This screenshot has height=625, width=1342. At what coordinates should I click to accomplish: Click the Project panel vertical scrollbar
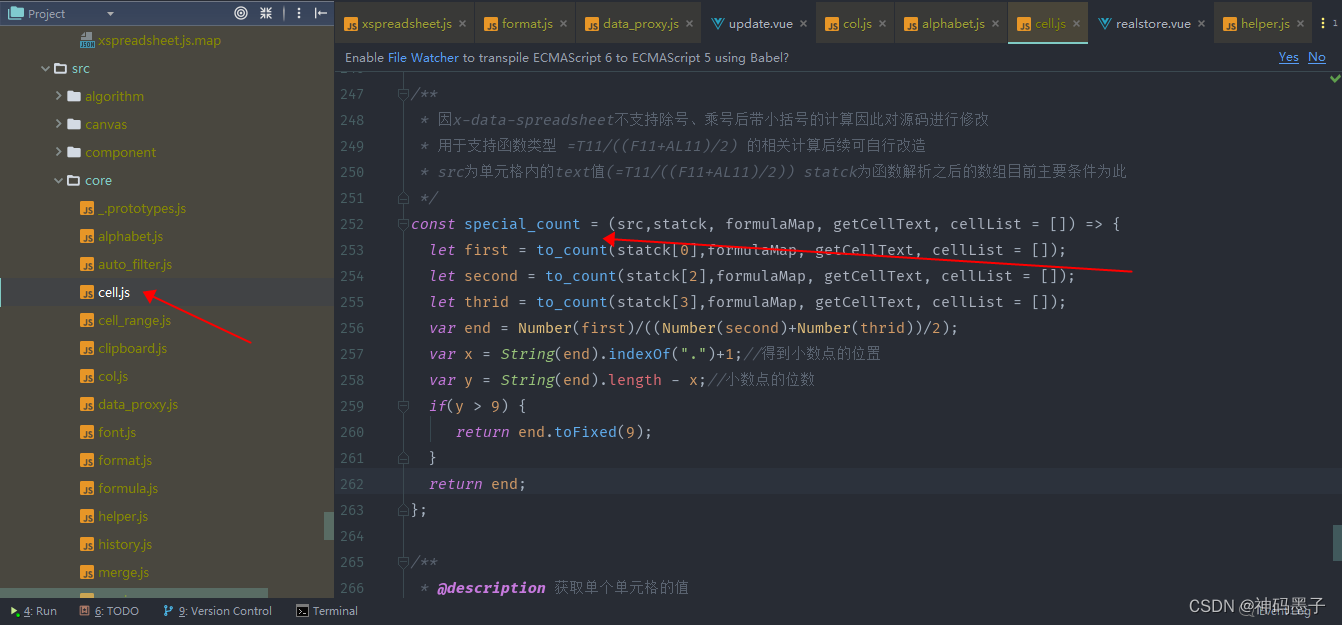click(328, 526)
